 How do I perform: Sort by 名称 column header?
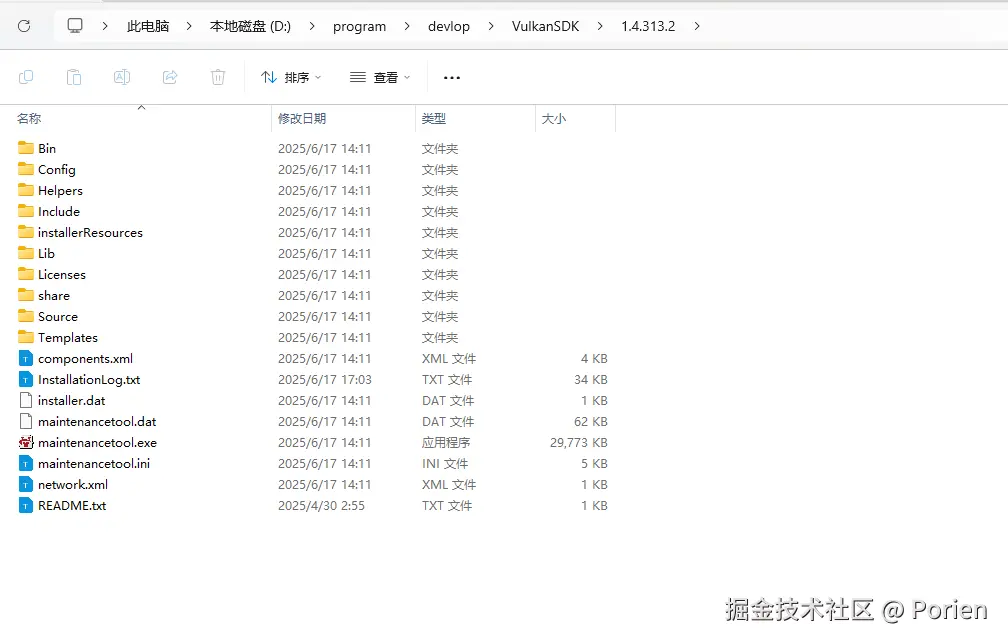point(29,118)
